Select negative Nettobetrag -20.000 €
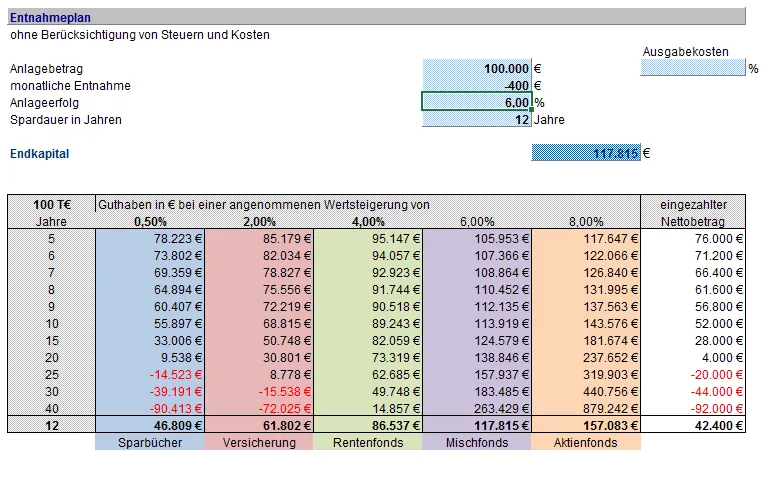Image resolution: width=764 pixels, height=477 pixels. [x=693, y=375]
